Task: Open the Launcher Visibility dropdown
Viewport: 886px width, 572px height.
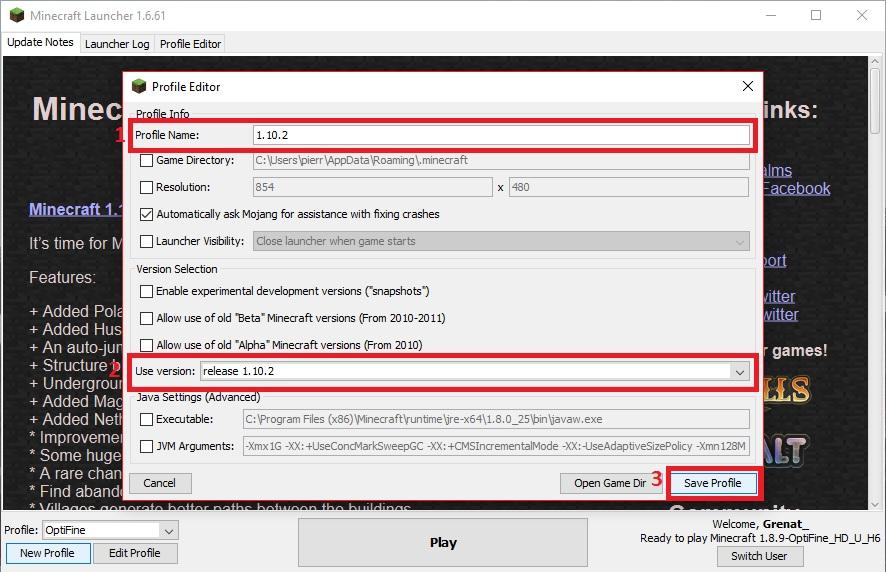Action: [739, 241]
